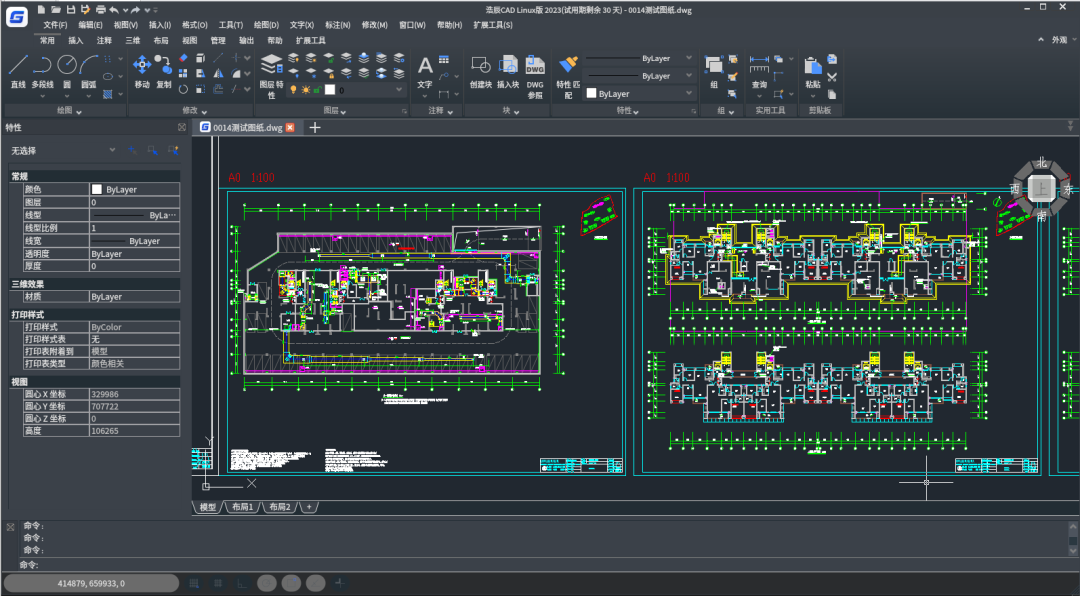This screenshot has width=1080, height=596.
Task: Click the 上 face of the view cube
Action: tap(1041, 187)
